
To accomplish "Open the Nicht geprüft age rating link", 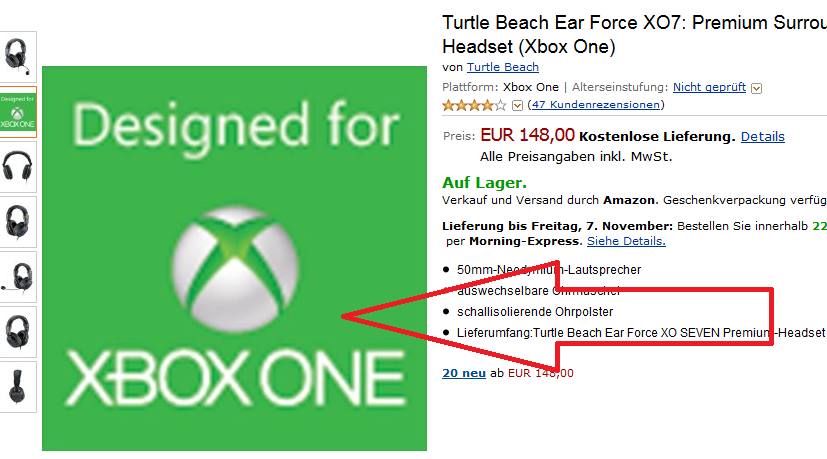I will pyautogui.click(x=710, y=87).
